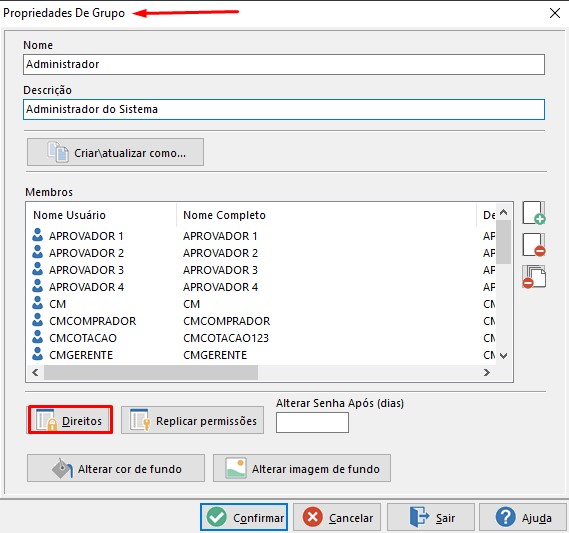Select user CM in the Nome Usuário column
The image size is (569, 533).
pyautogui.click(x=57, y=304)
